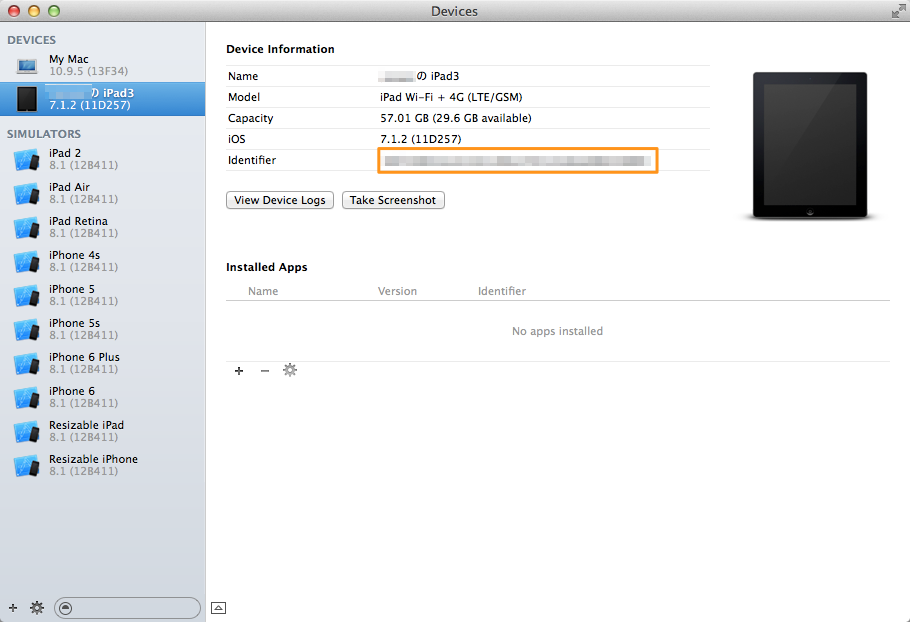The image size is (910, 622).
Task: Select My Mac in the devices list
Action: click(x=102, y=65)
